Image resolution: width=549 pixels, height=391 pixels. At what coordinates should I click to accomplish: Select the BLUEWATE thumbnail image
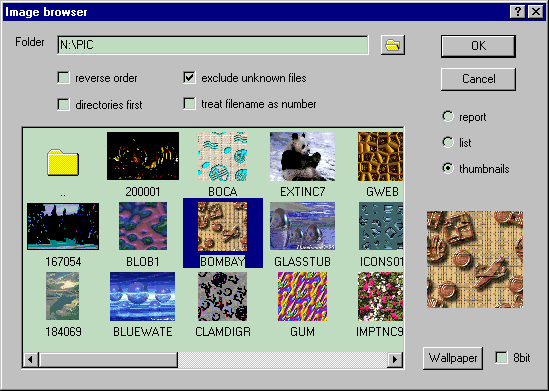[x=143, y=296]
